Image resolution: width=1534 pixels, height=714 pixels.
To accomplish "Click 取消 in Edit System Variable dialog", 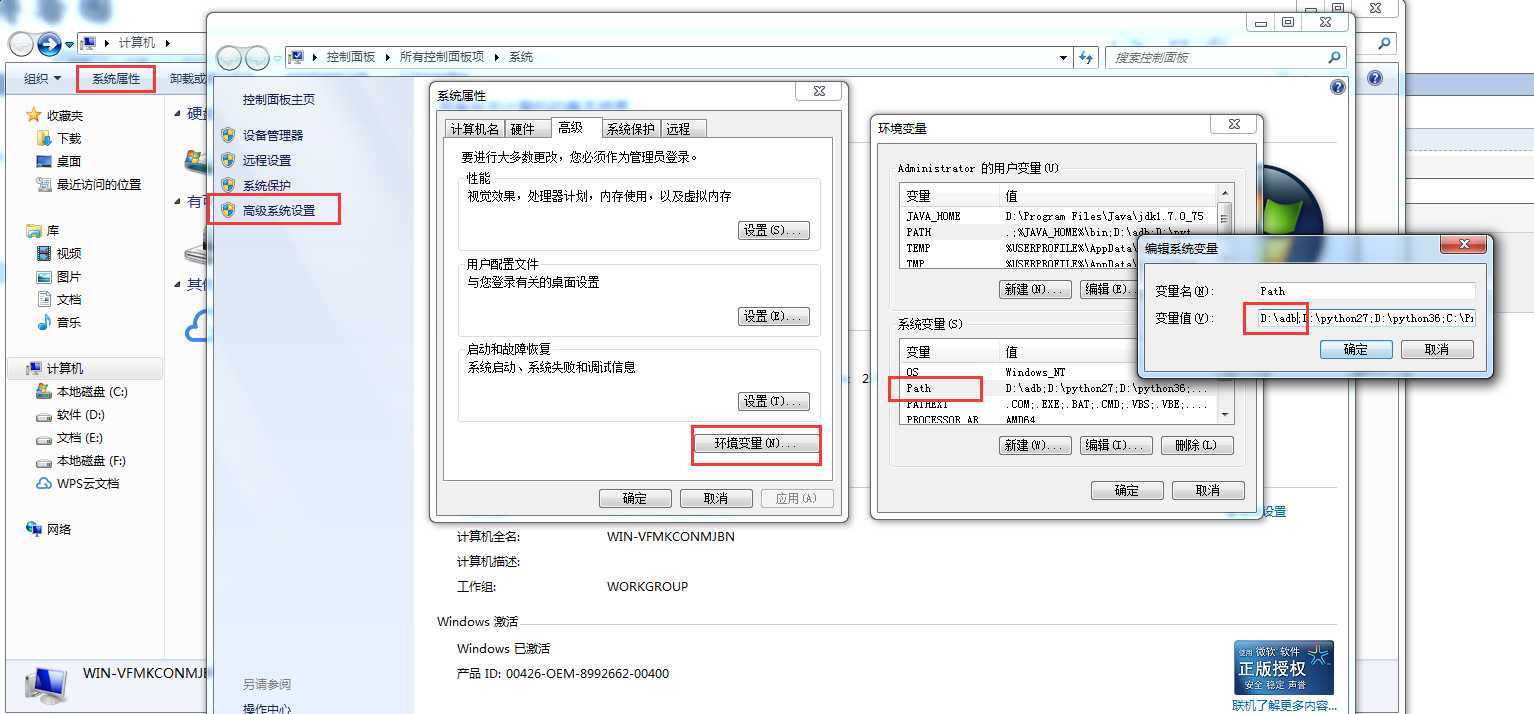I will coord(1437,349).
